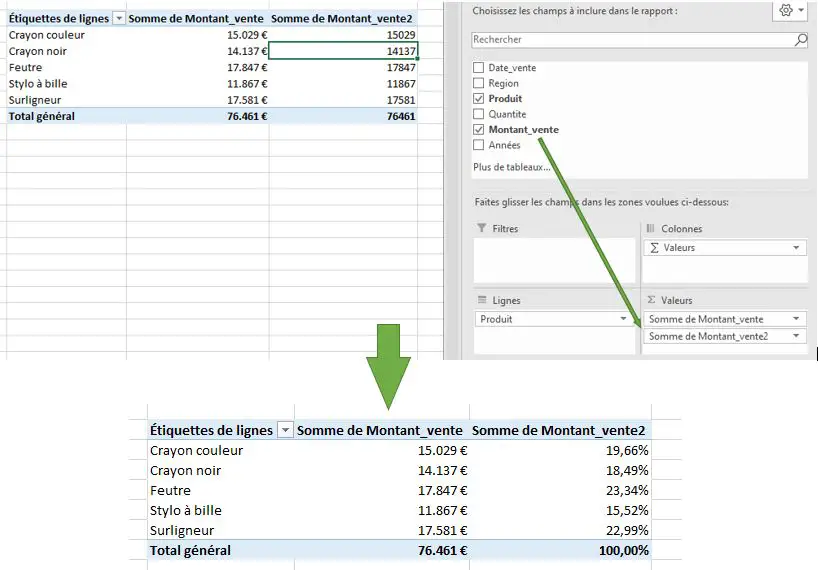This screenshot has height=570, width=818.
Task: Click the Lignes area icon
Action: coord(482,300)
